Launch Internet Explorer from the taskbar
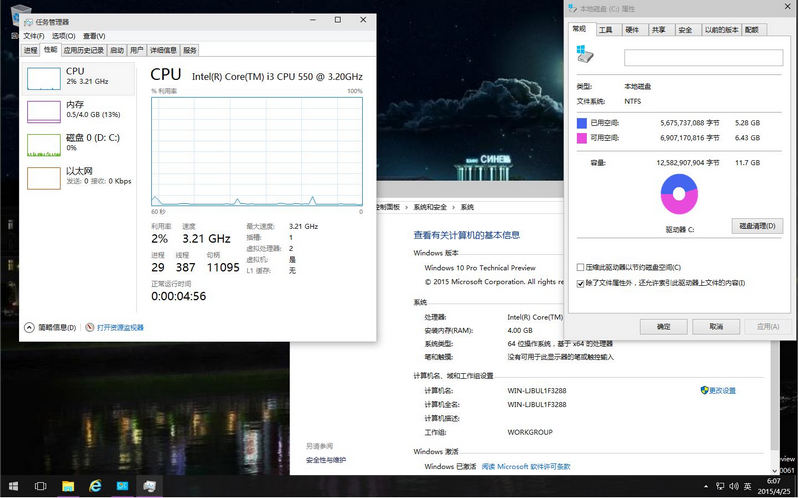The image size is (799, 498). (x=95, y=486)
